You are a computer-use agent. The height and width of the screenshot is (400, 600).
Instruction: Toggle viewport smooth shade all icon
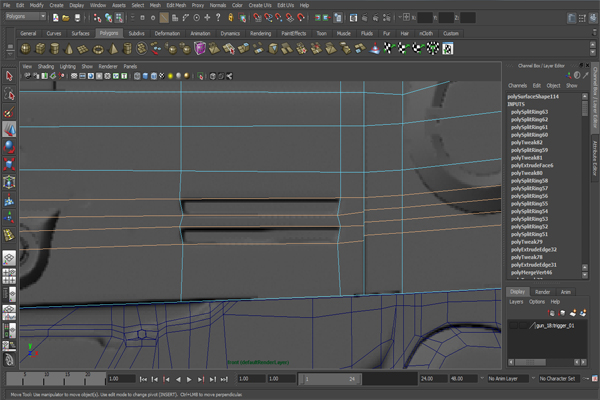pos(145,76)
